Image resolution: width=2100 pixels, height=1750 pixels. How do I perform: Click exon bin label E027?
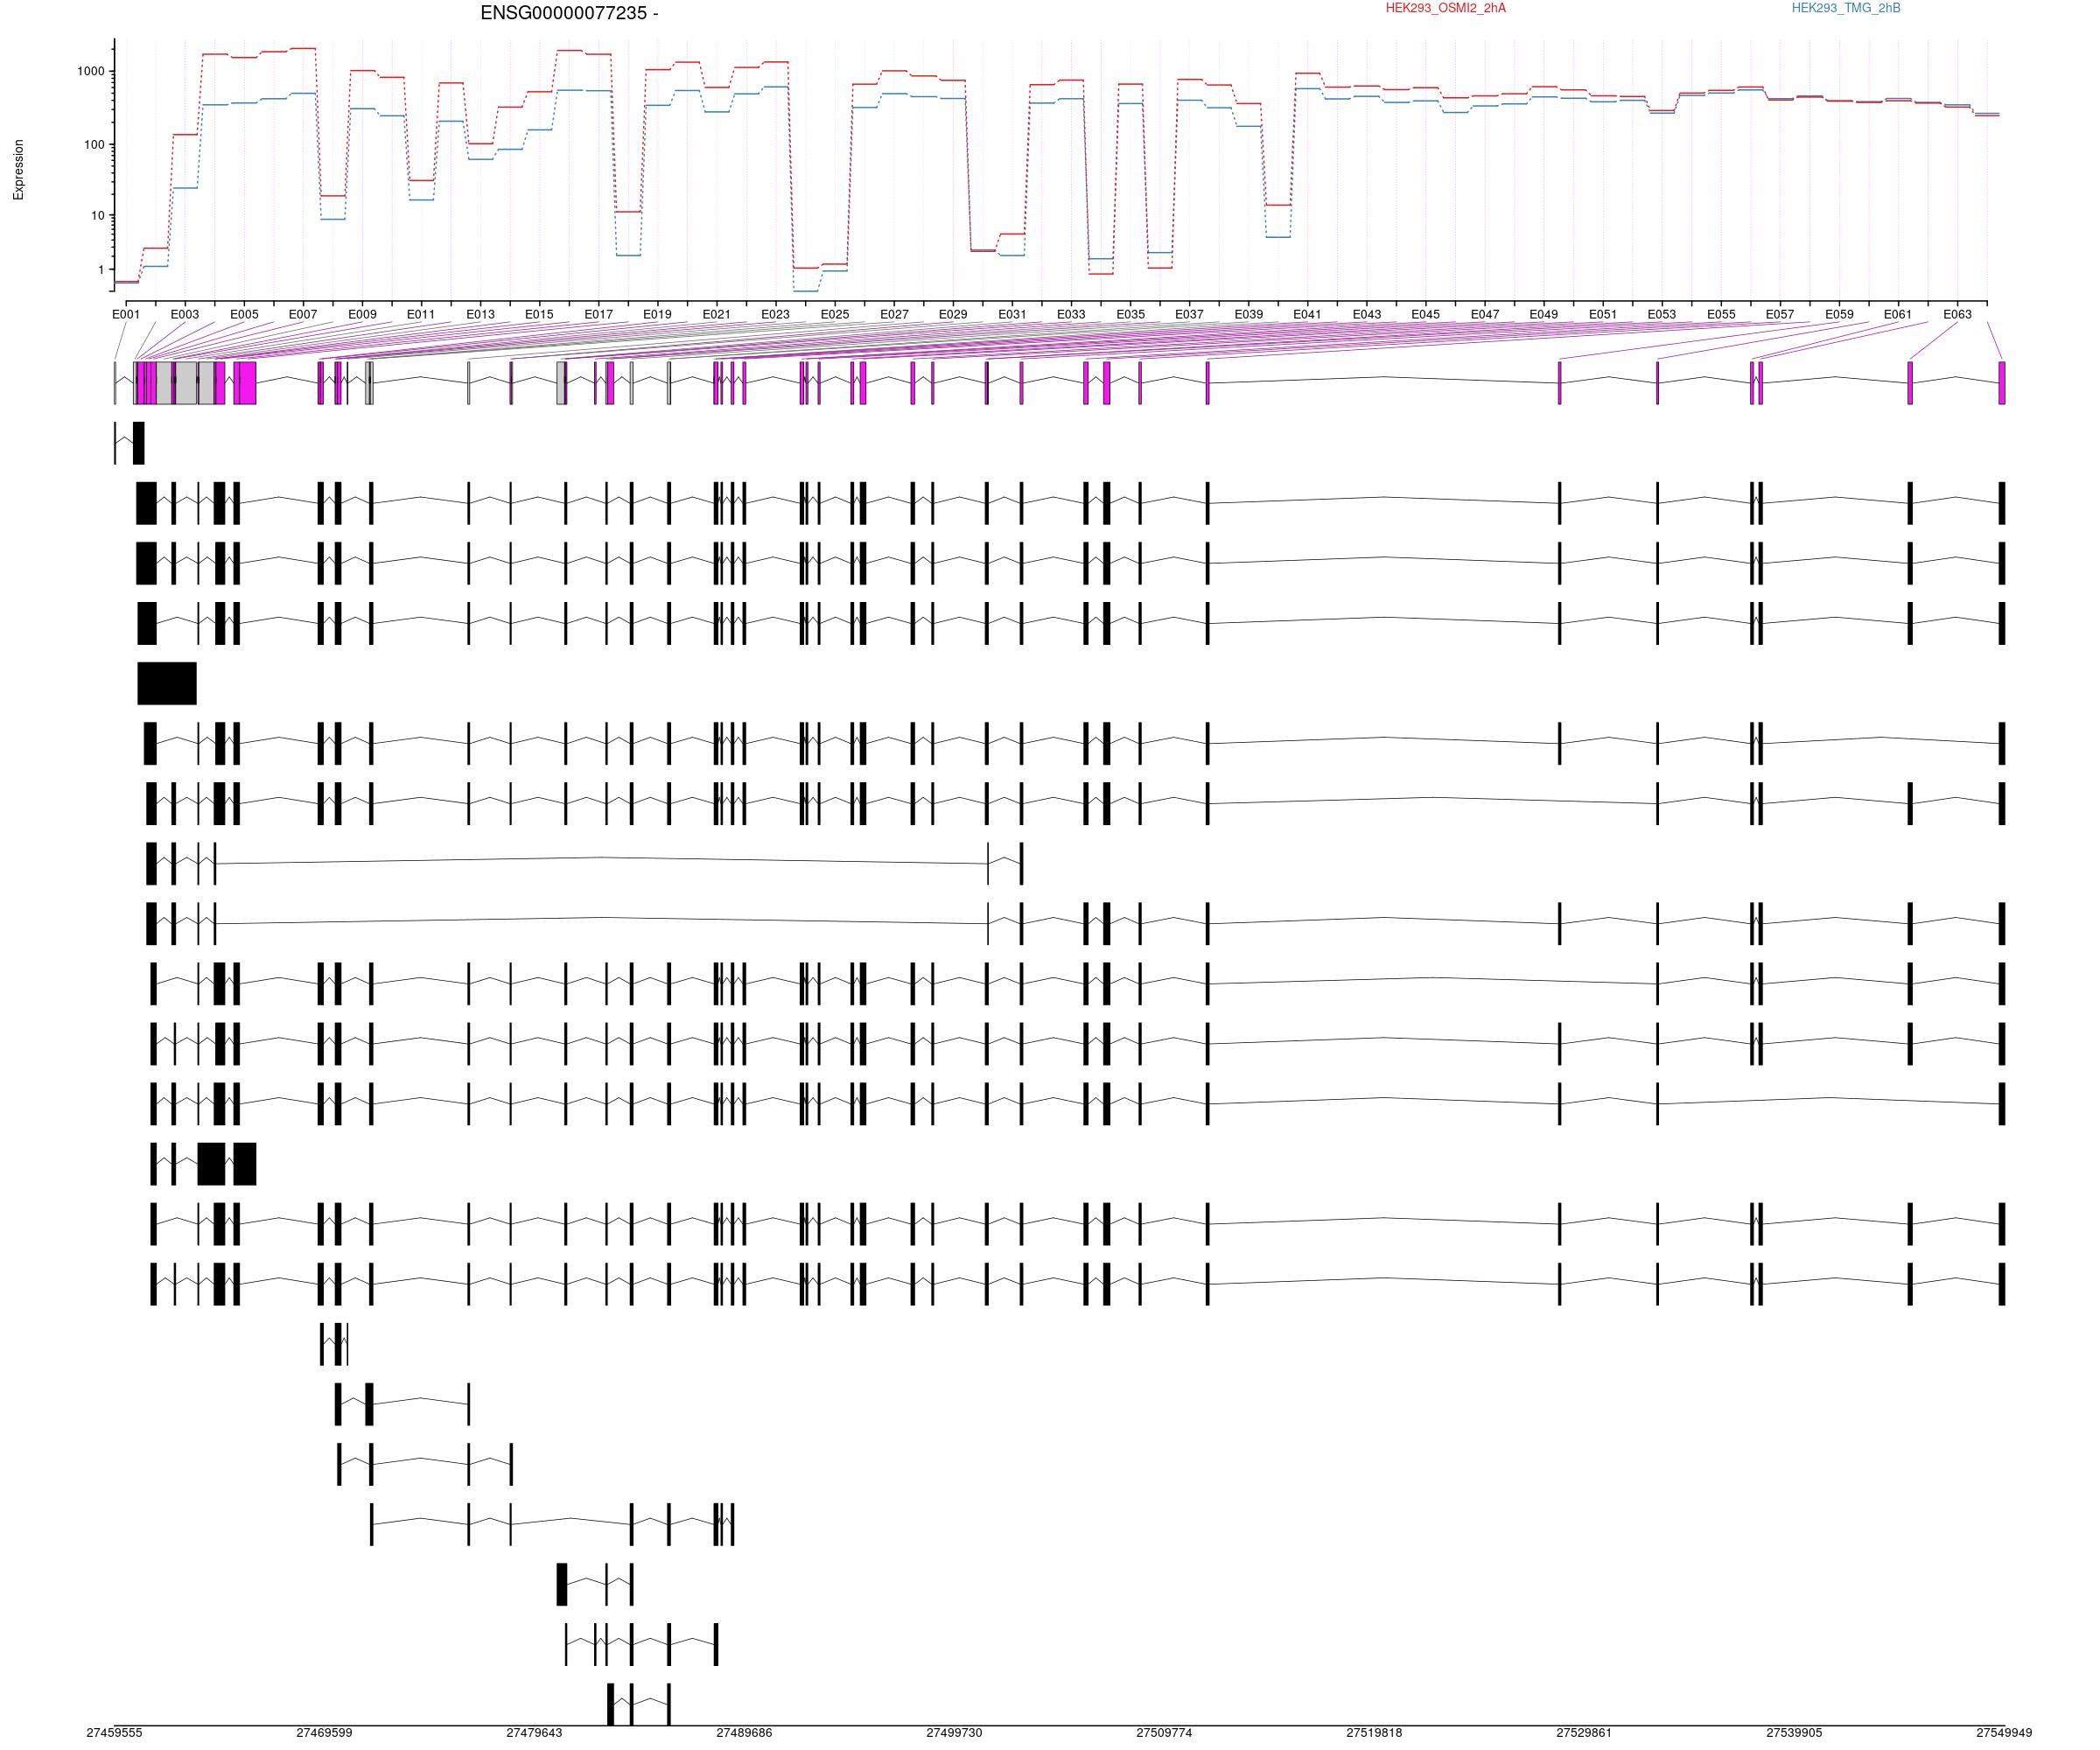pos(894,314)
